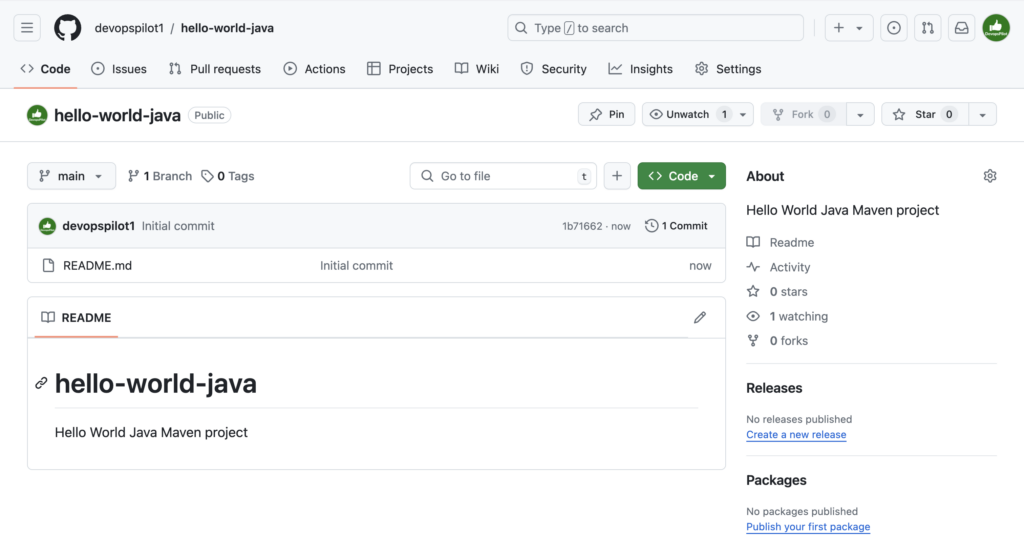
Task: Open the issues icon in top bar
Action: (x=893, y=28)
